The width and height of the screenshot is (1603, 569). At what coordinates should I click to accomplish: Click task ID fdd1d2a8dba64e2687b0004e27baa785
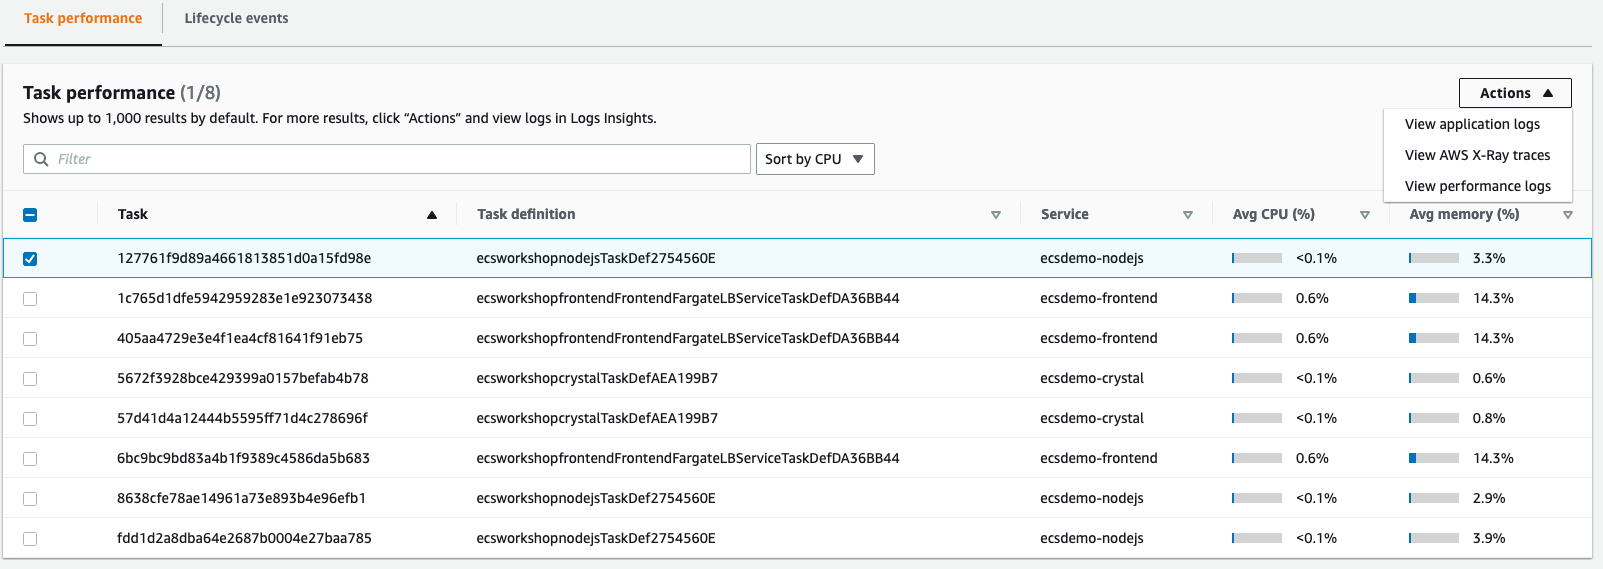[244, 538]
